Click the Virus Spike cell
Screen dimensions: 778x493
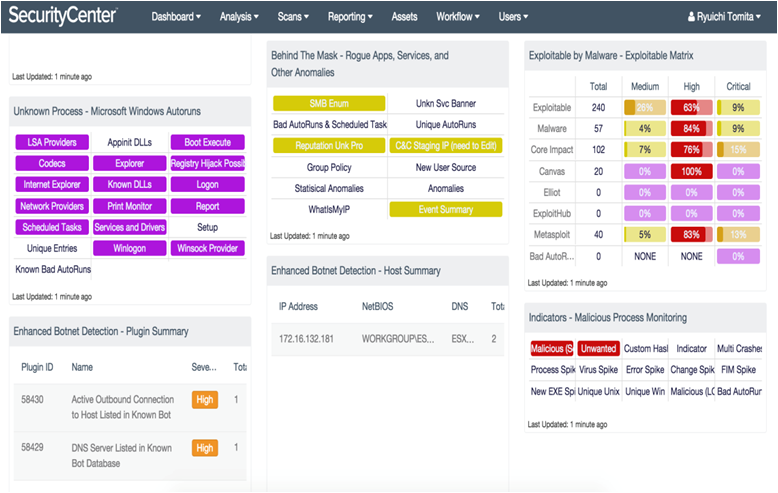coord(598,370)
